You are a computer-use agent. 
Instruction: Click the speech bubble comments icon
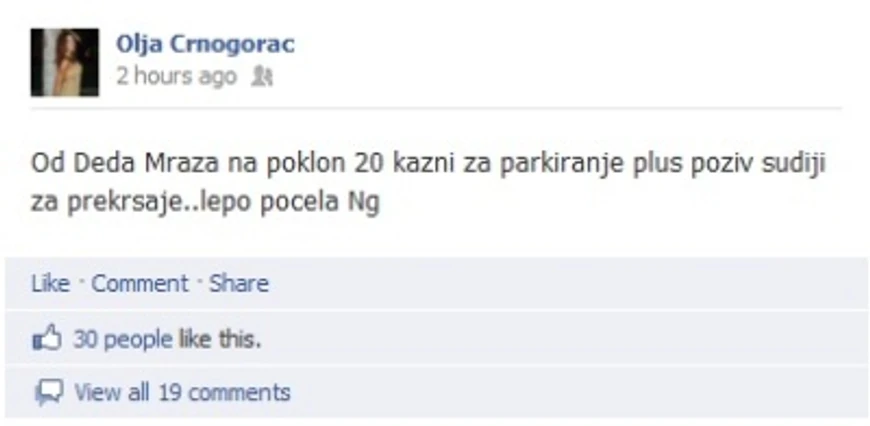49,392
